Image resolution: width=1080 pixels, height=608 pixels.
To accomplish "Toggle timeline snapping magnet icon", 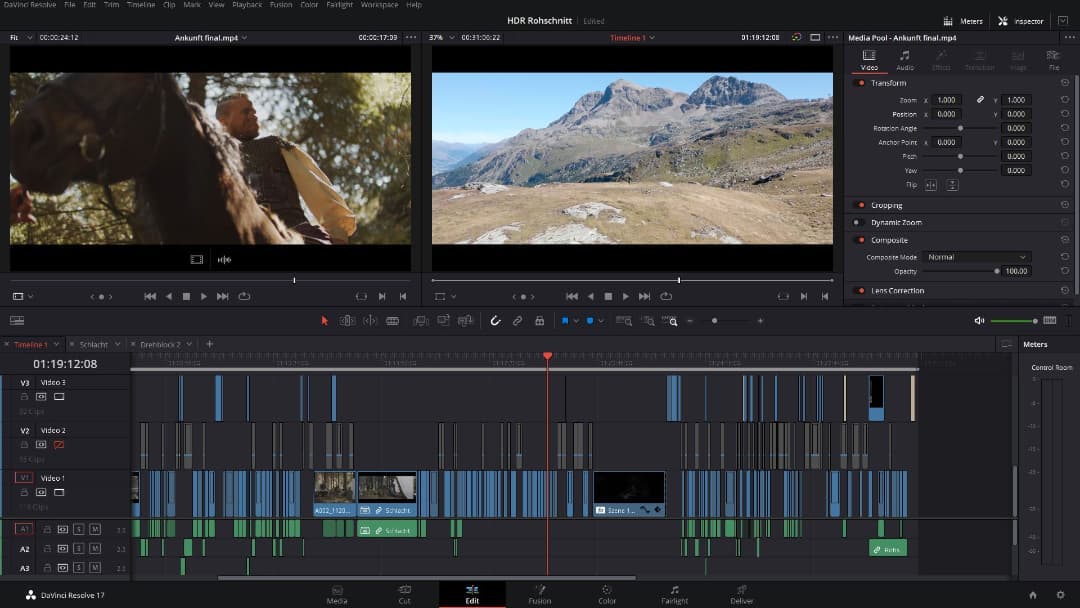I will 495,321.
